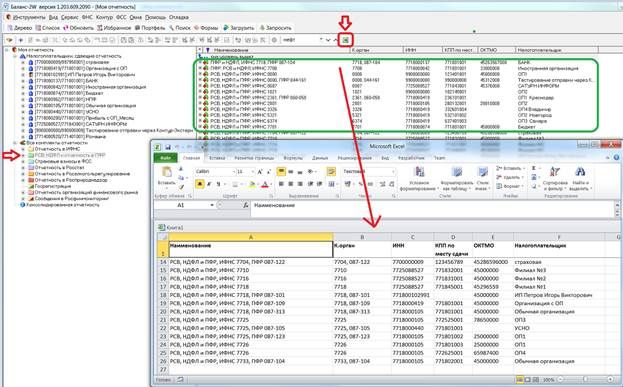Open the Контур menu
The height and width of the screenshot is (387, 623).
coord(104,17)
